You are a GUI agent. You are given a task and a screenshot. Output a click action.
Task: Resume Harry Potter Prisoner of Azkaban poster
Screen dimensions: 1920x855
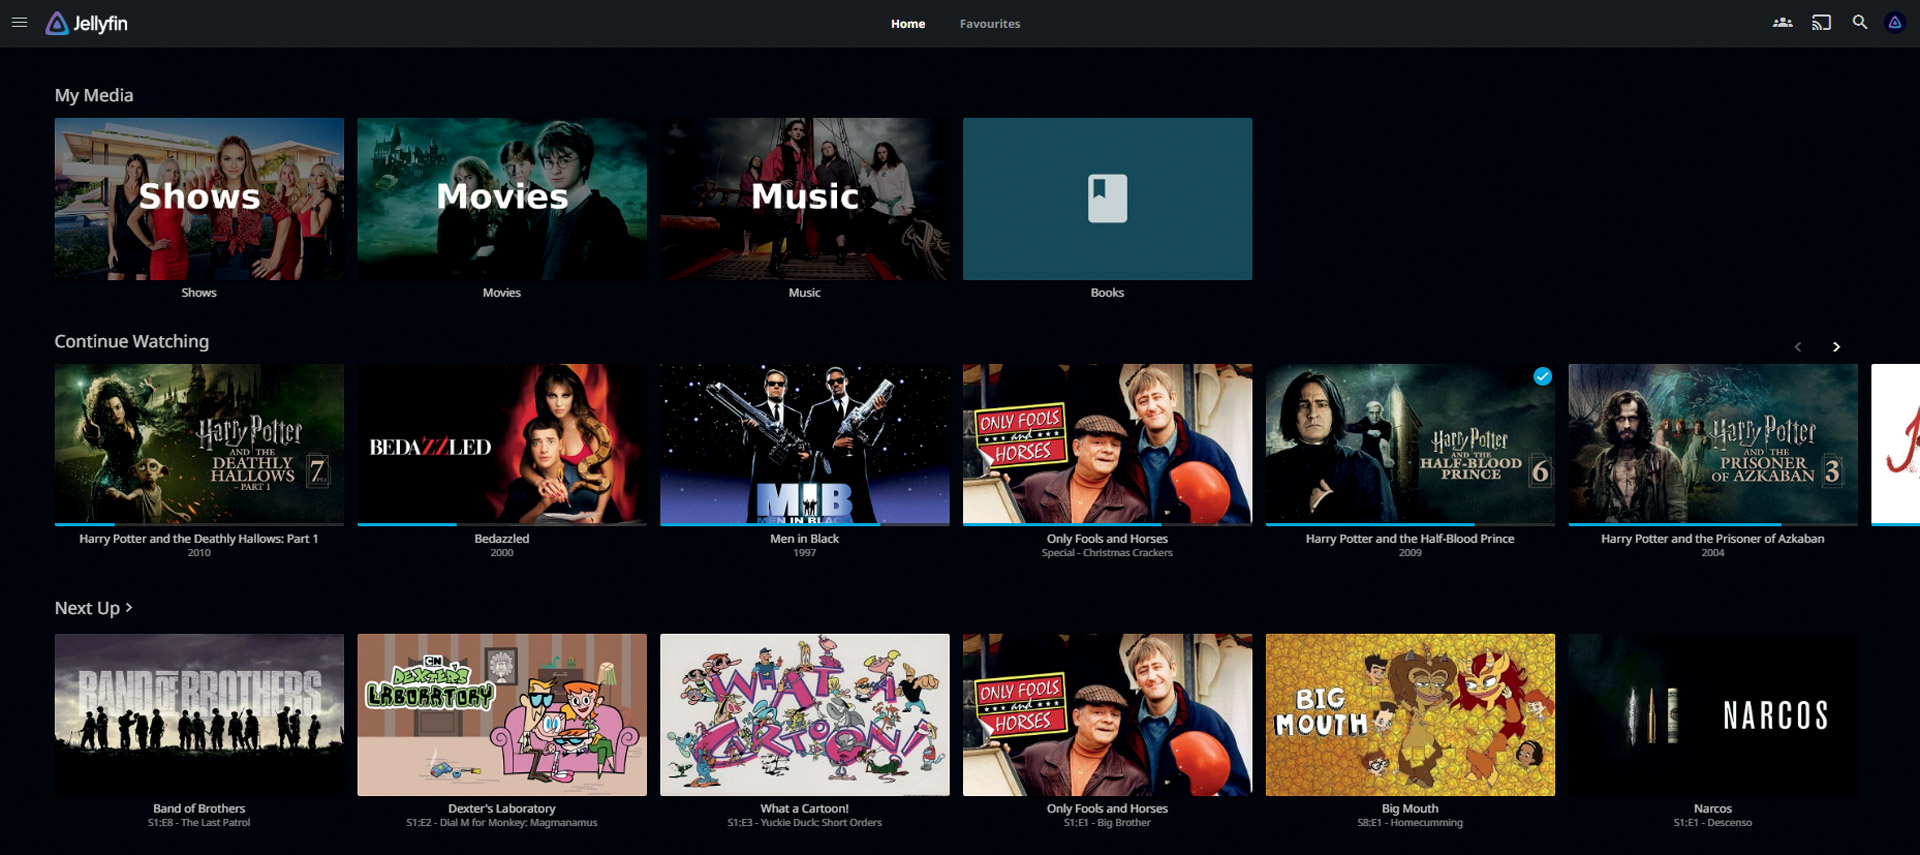point(1713,443)
